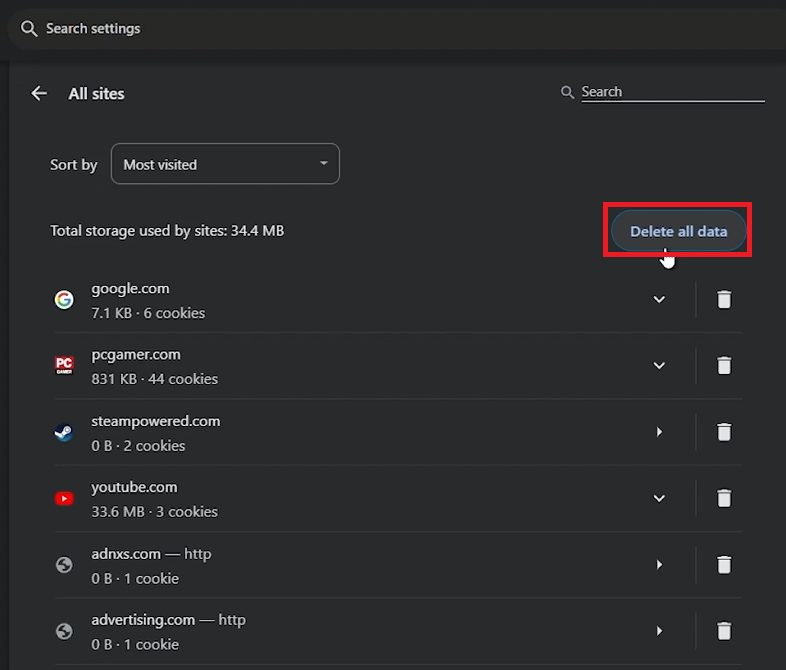Expand the youtube.com entry chevron

click(x=659, y=498)
